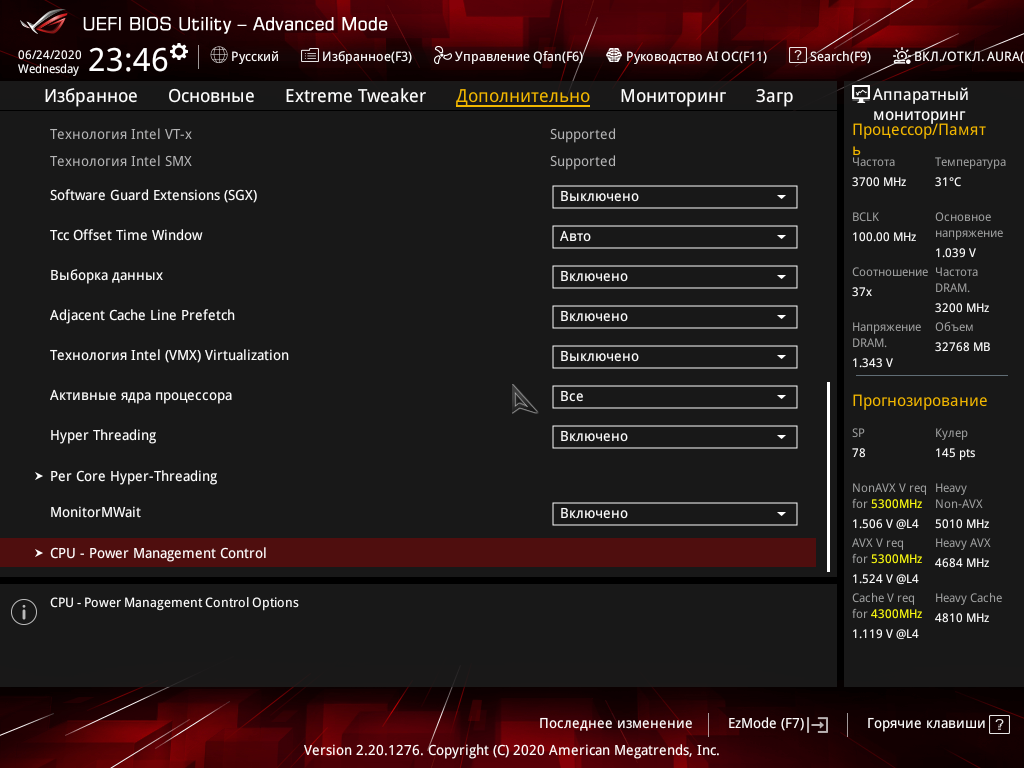The image size is (1024, 768).
Task: Click Software Guard Extensions (SGX) label
Action: [153, 195]
